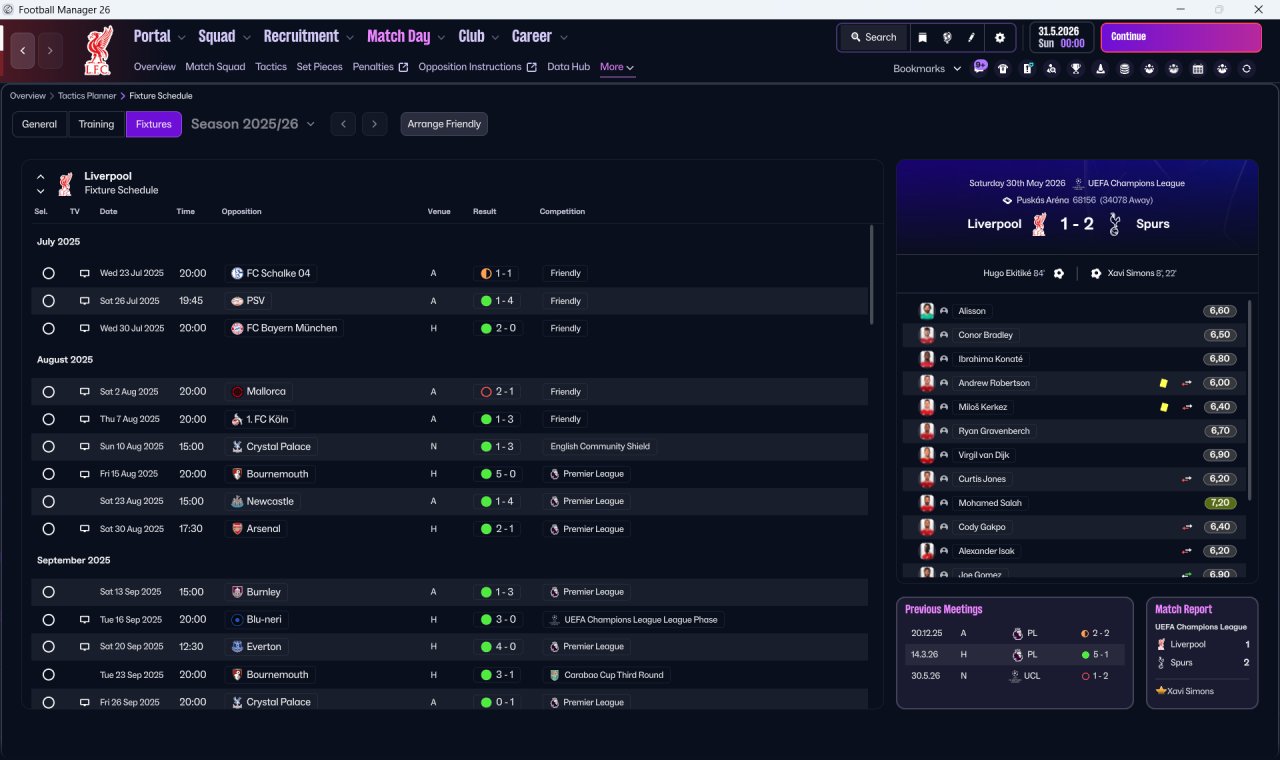Open the Portal dropdown menu
Viewport: 1280px width, 760px height.
[159, 36]
